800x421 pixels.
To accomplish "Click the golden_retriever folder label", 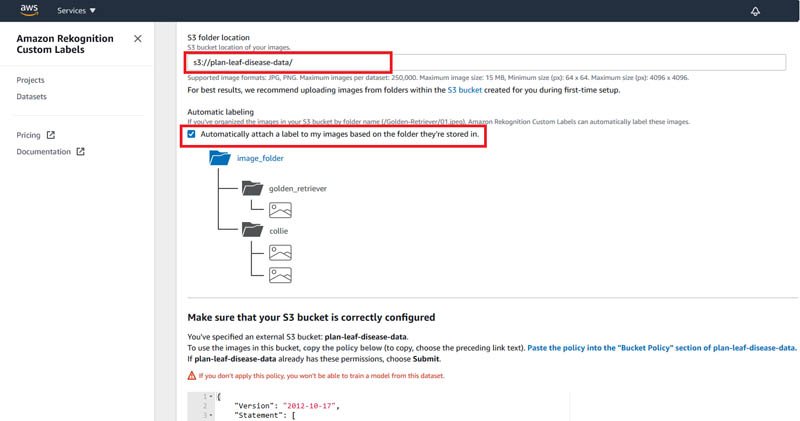I will click(298, 188).
